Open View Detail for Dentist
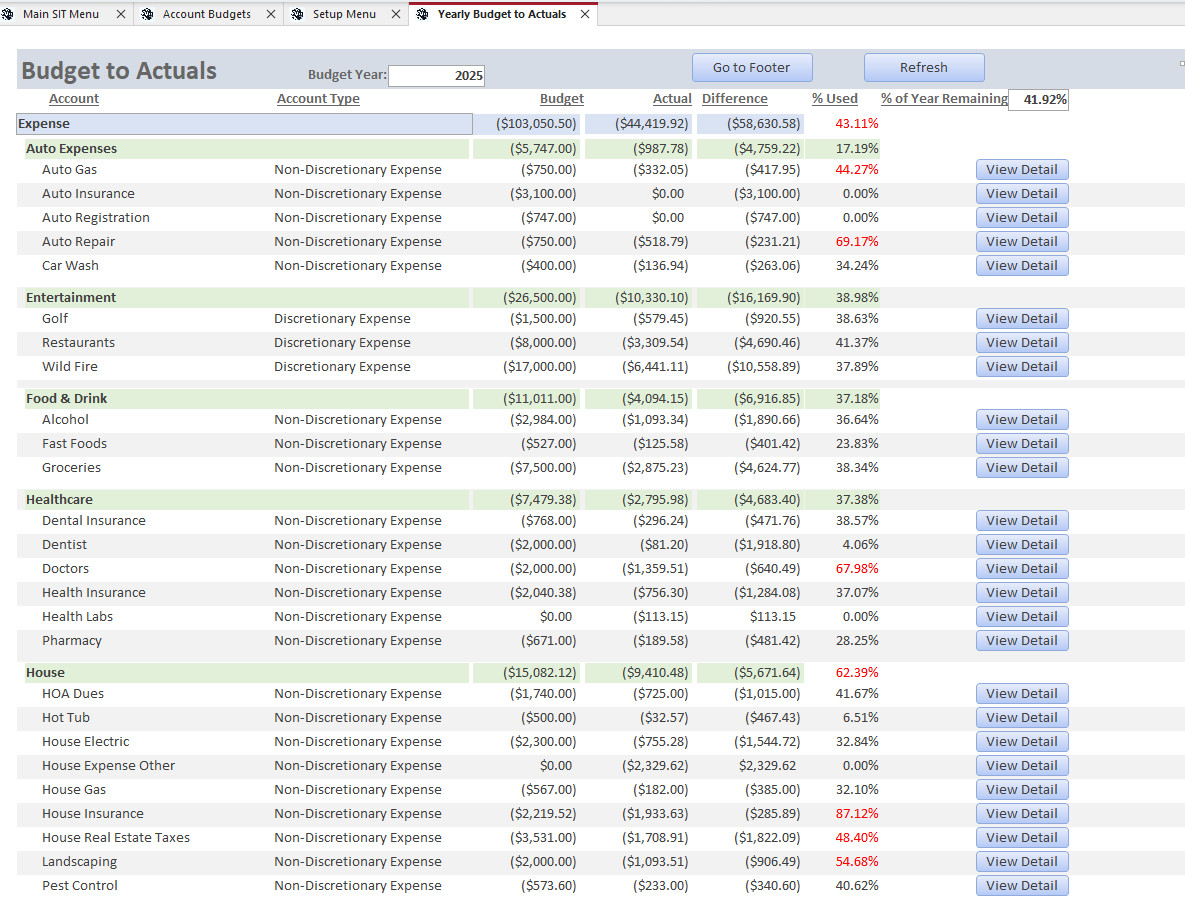The height and width of the screenshot is (897, 1185). [1022, 545]
